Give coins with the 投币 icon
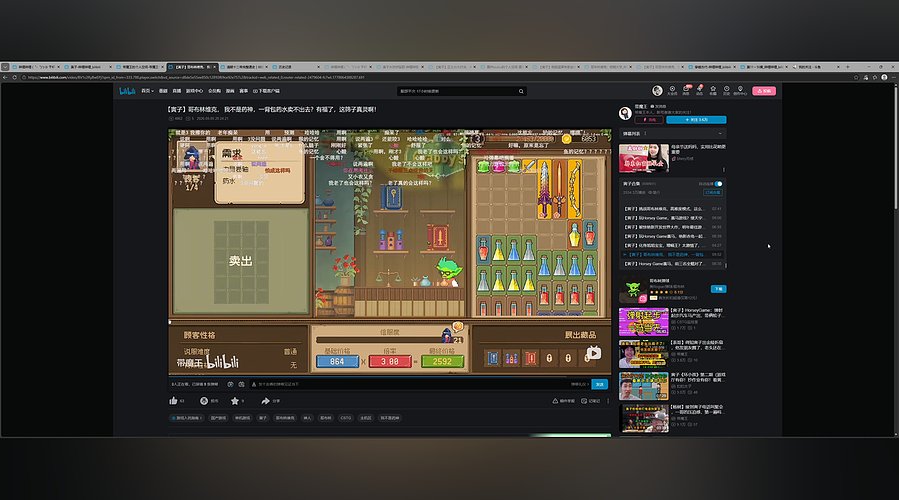Screen dimensions: 899x500 coord(204,401)
